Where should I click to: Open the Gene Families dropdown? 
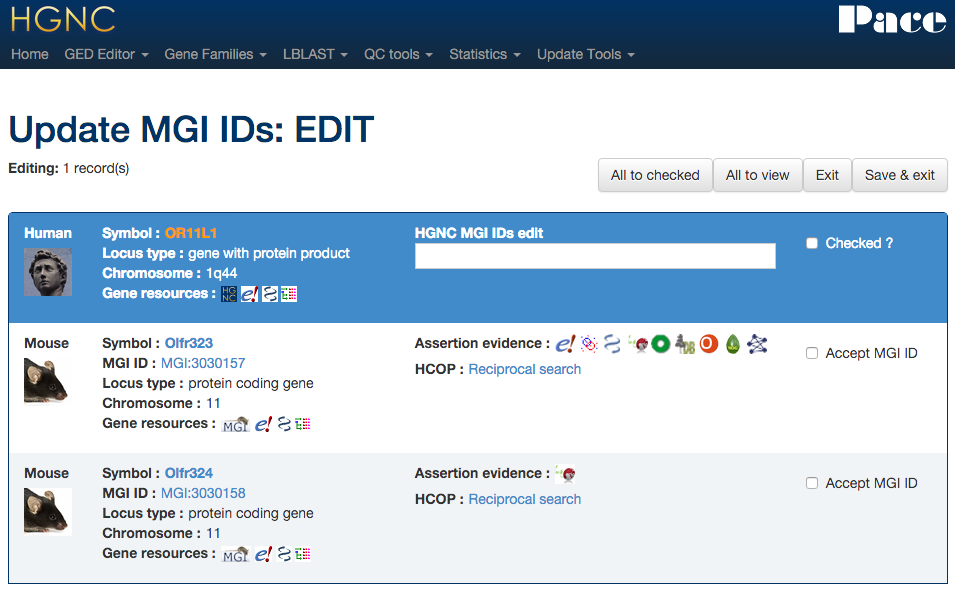[215, 54]
